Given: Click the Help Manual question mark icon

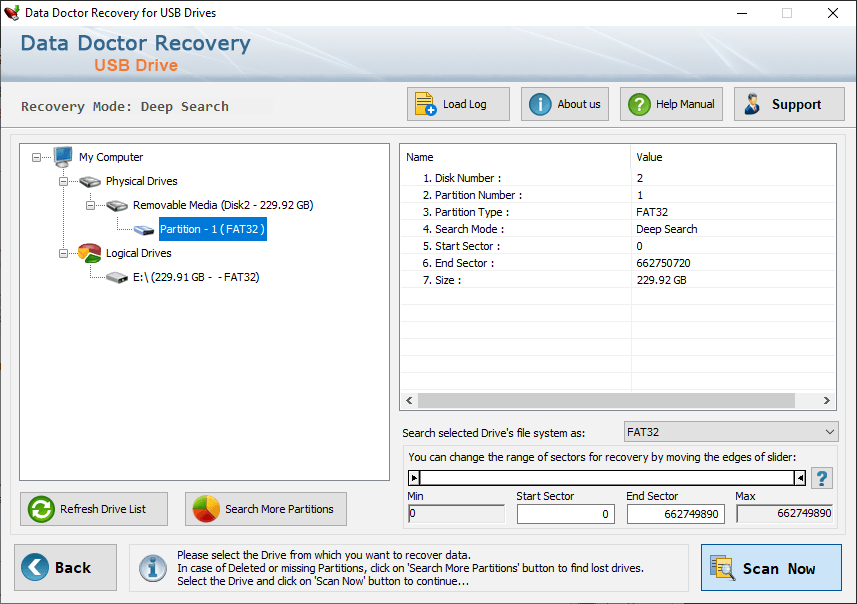Looking at the screenshot, I should tap(639, 104).
